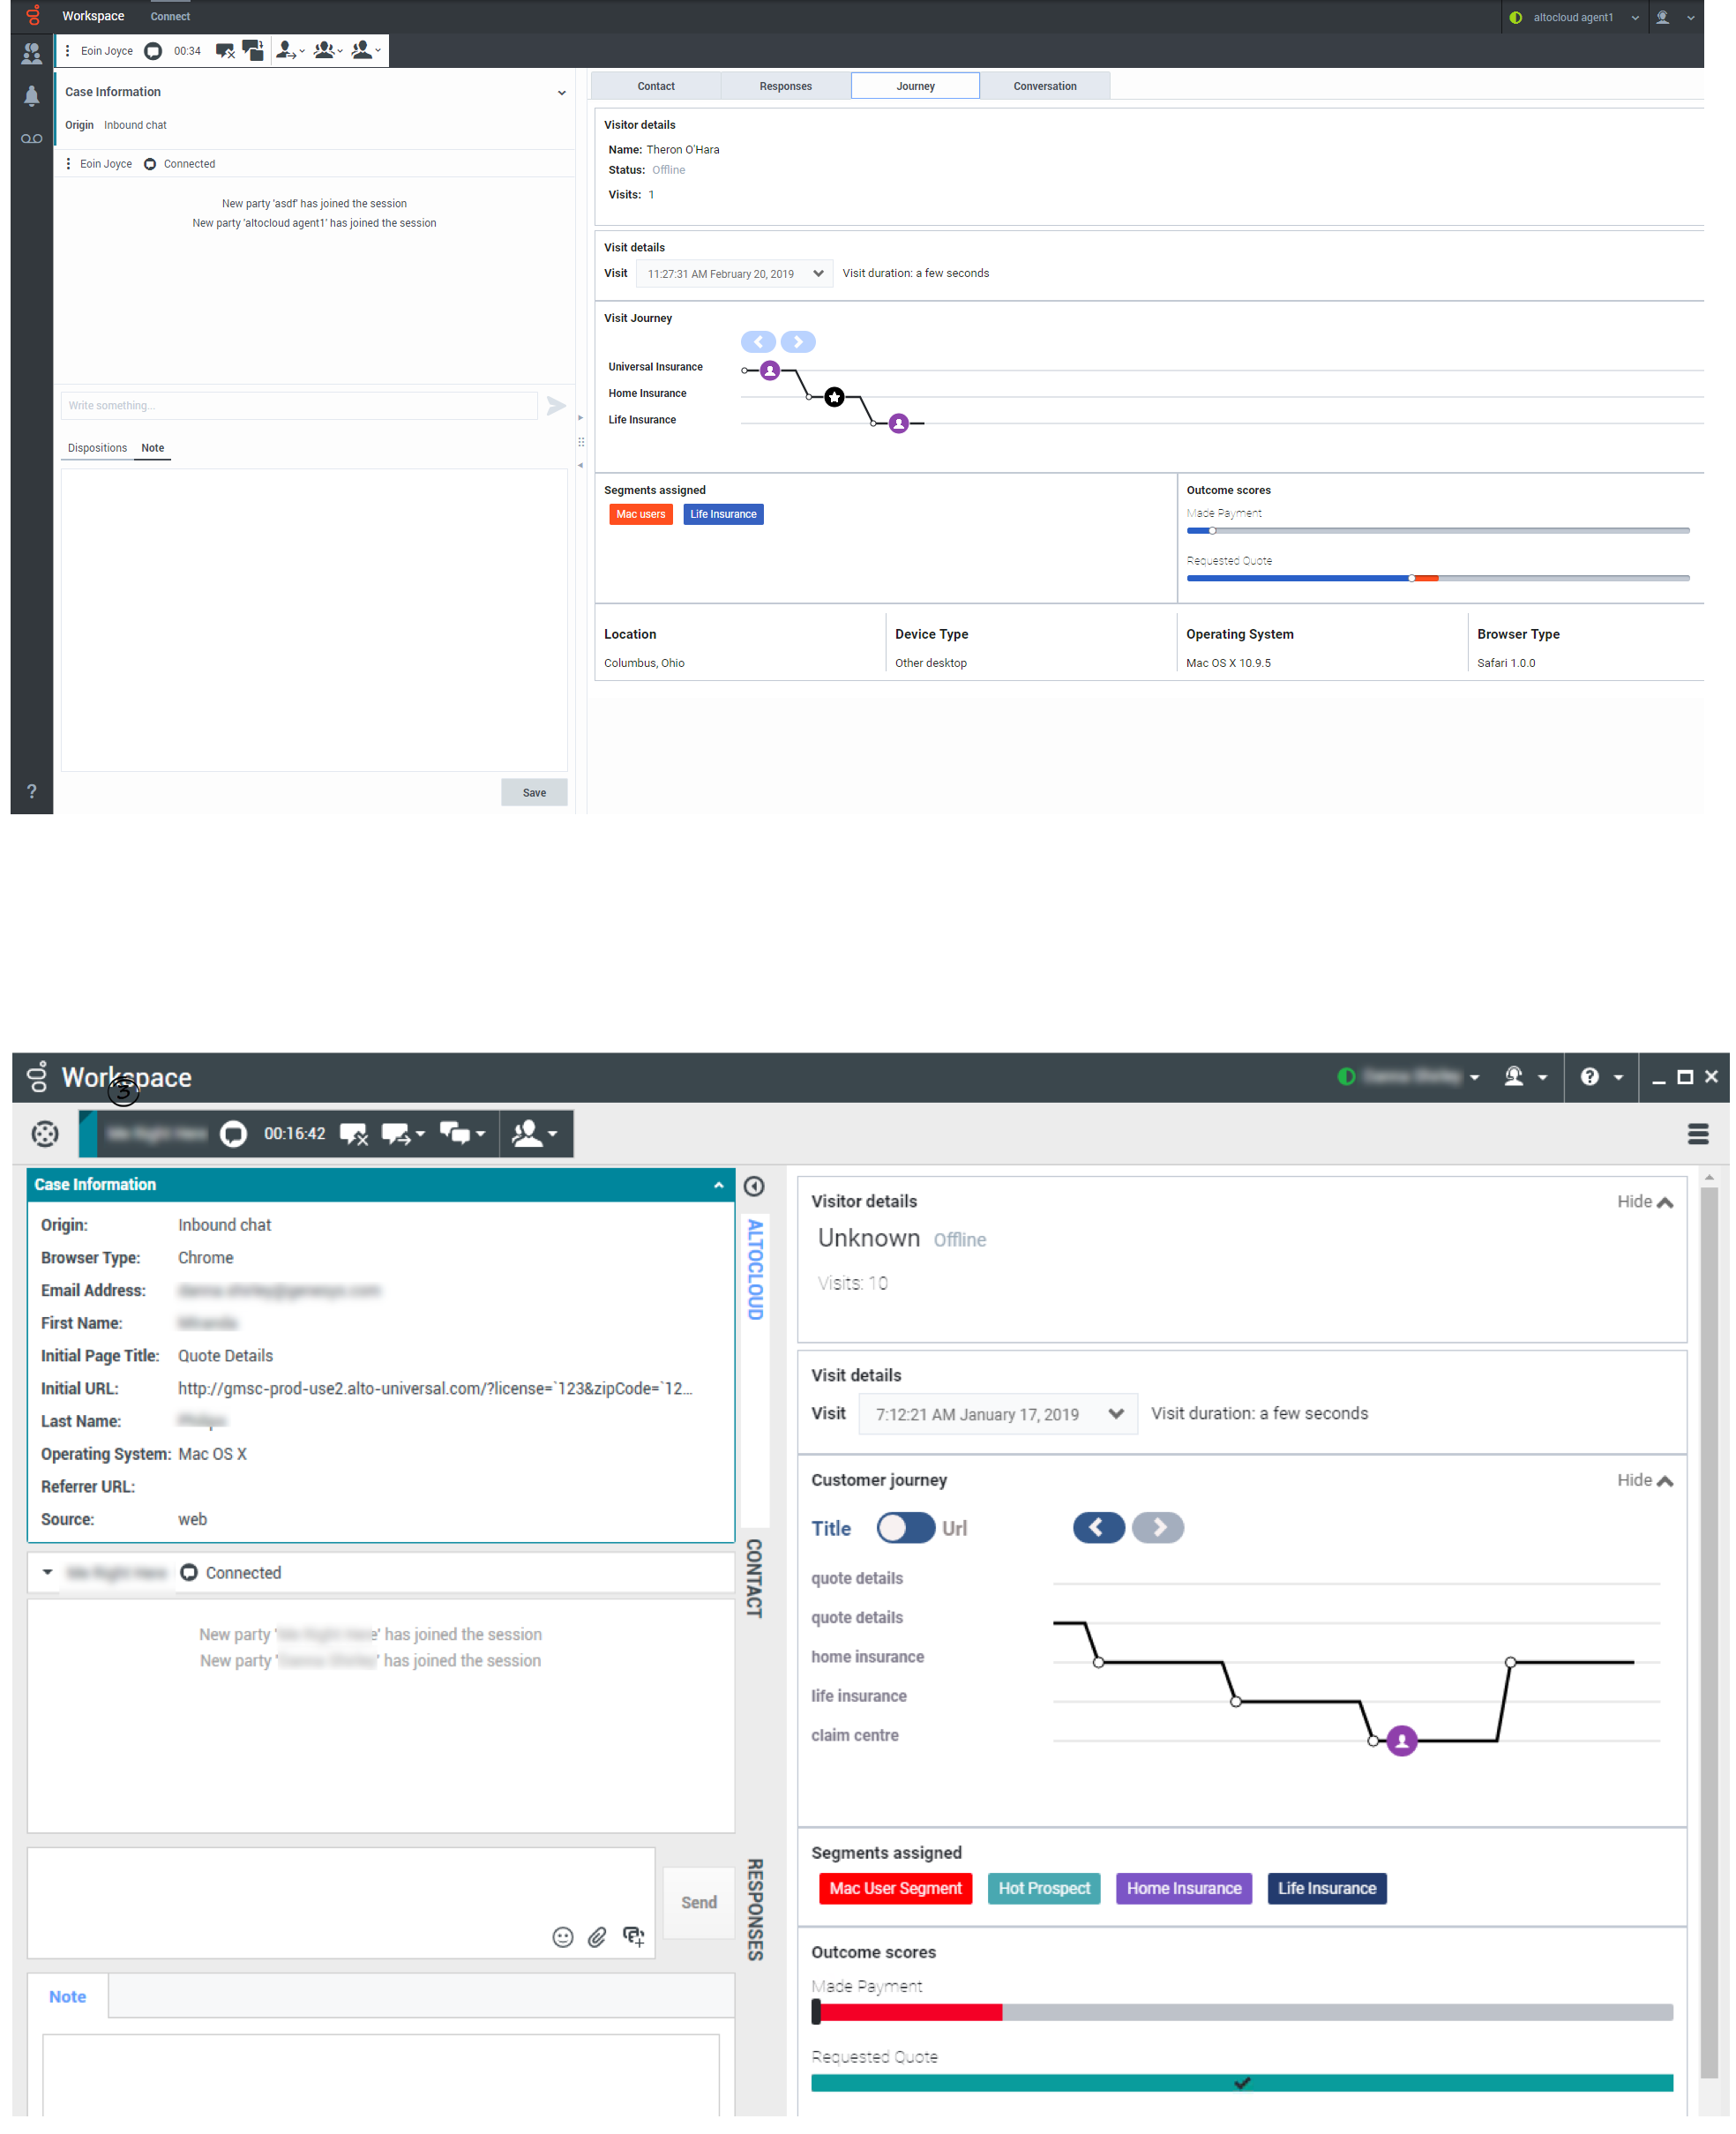Switch to the Responses tab

[x=785, y=86]
